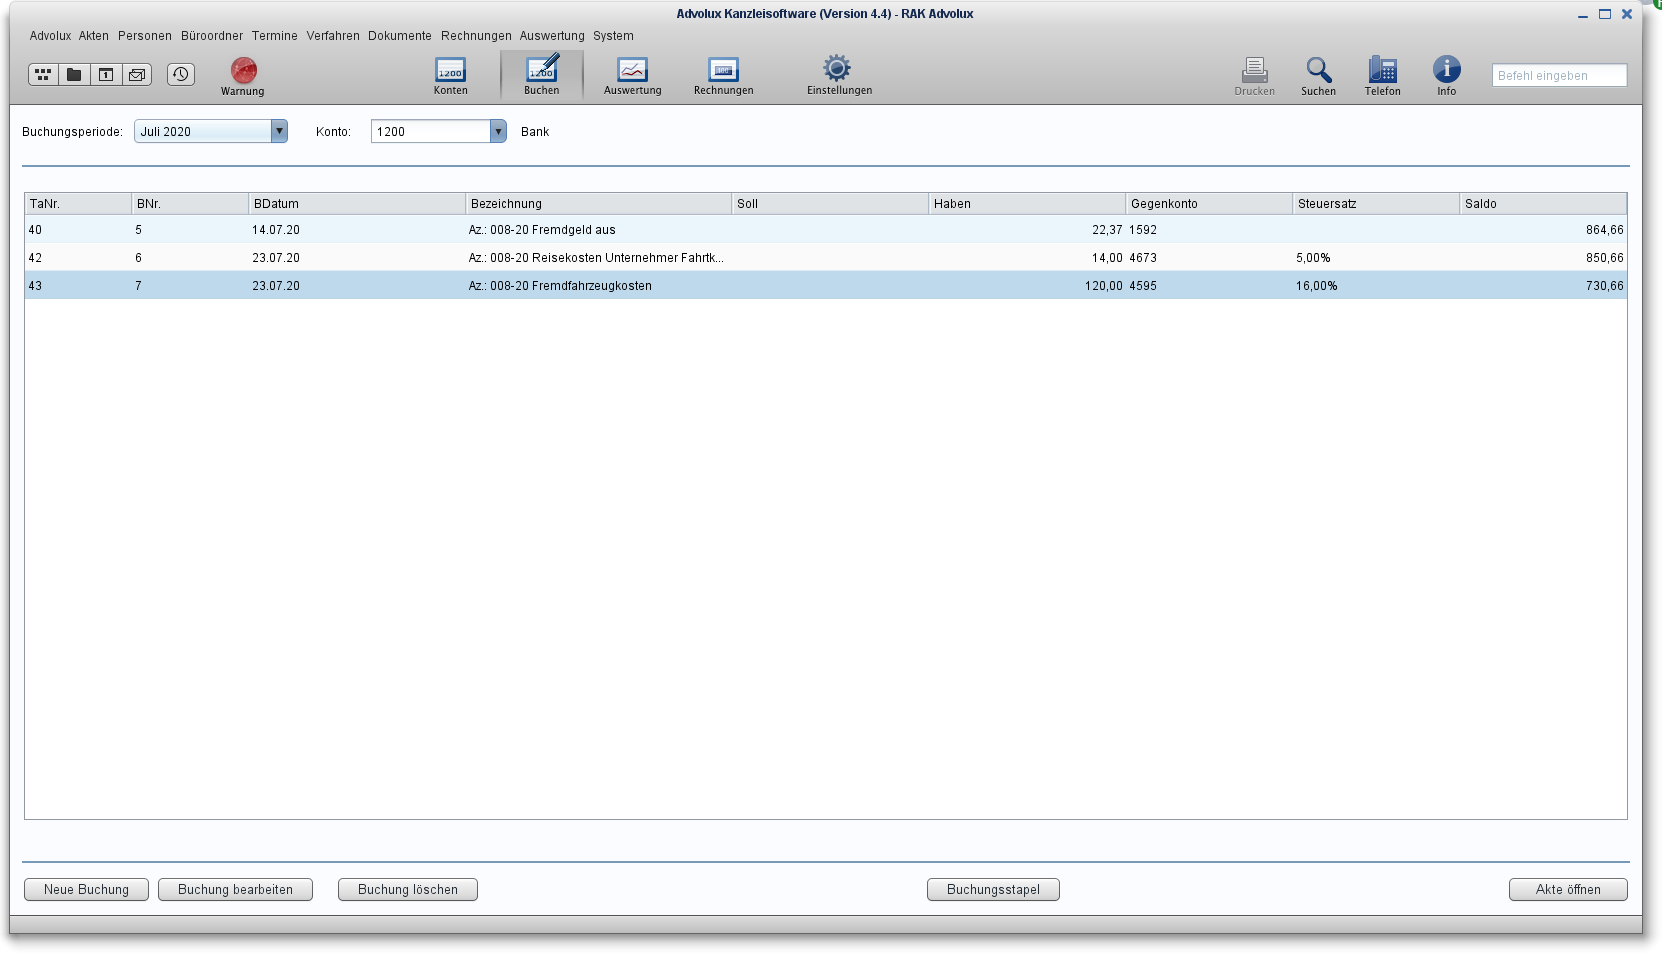The image size is (1662, 953).
Task: Click the Gegenkonto cell 1592
Action: point(1143,230)
